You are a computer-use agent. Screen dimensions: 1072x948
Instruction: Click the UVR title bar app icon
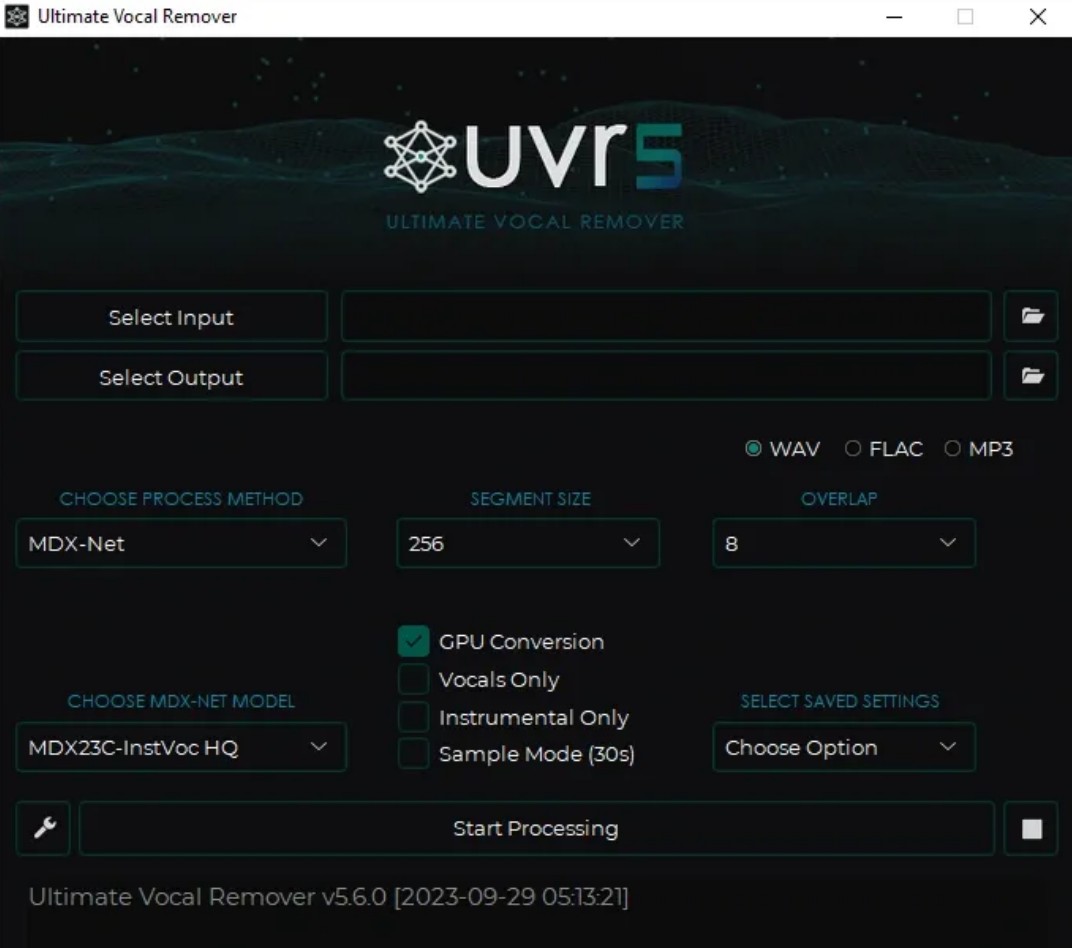16,16
